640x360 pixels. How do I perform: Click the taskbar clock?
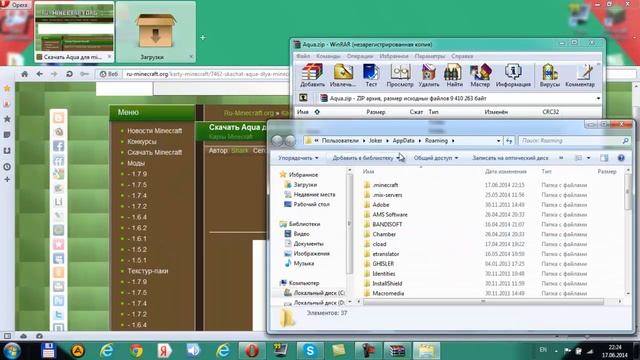pyautogui.click(x=614, y=351)
